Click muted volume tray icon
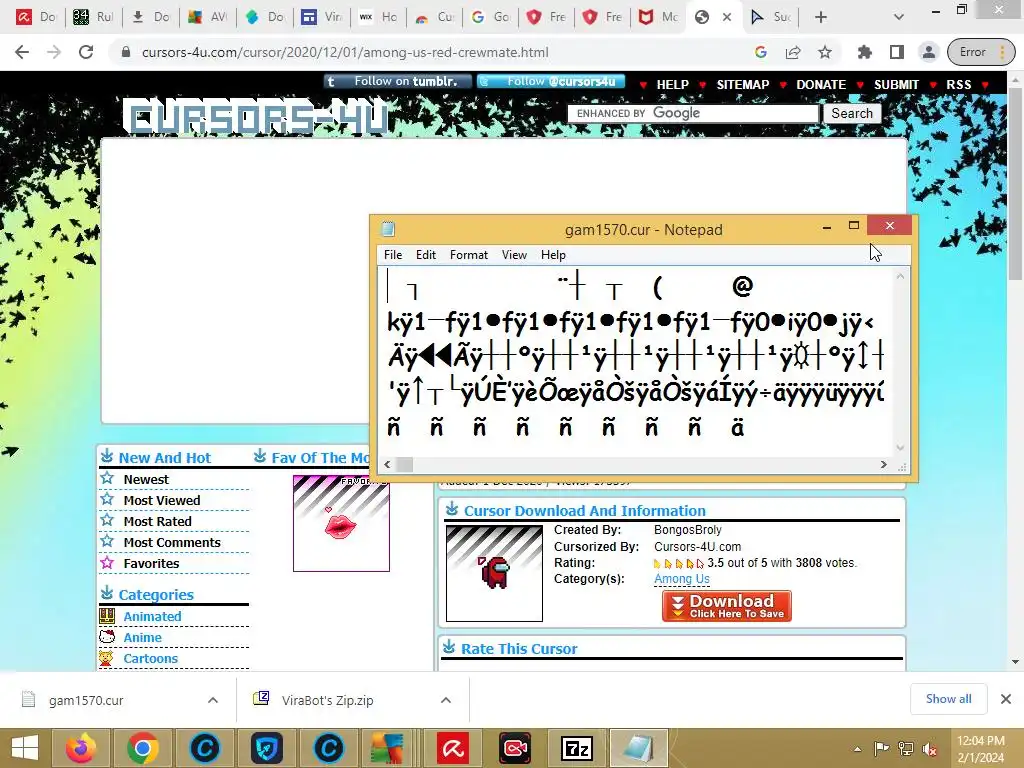 [930, 749]
